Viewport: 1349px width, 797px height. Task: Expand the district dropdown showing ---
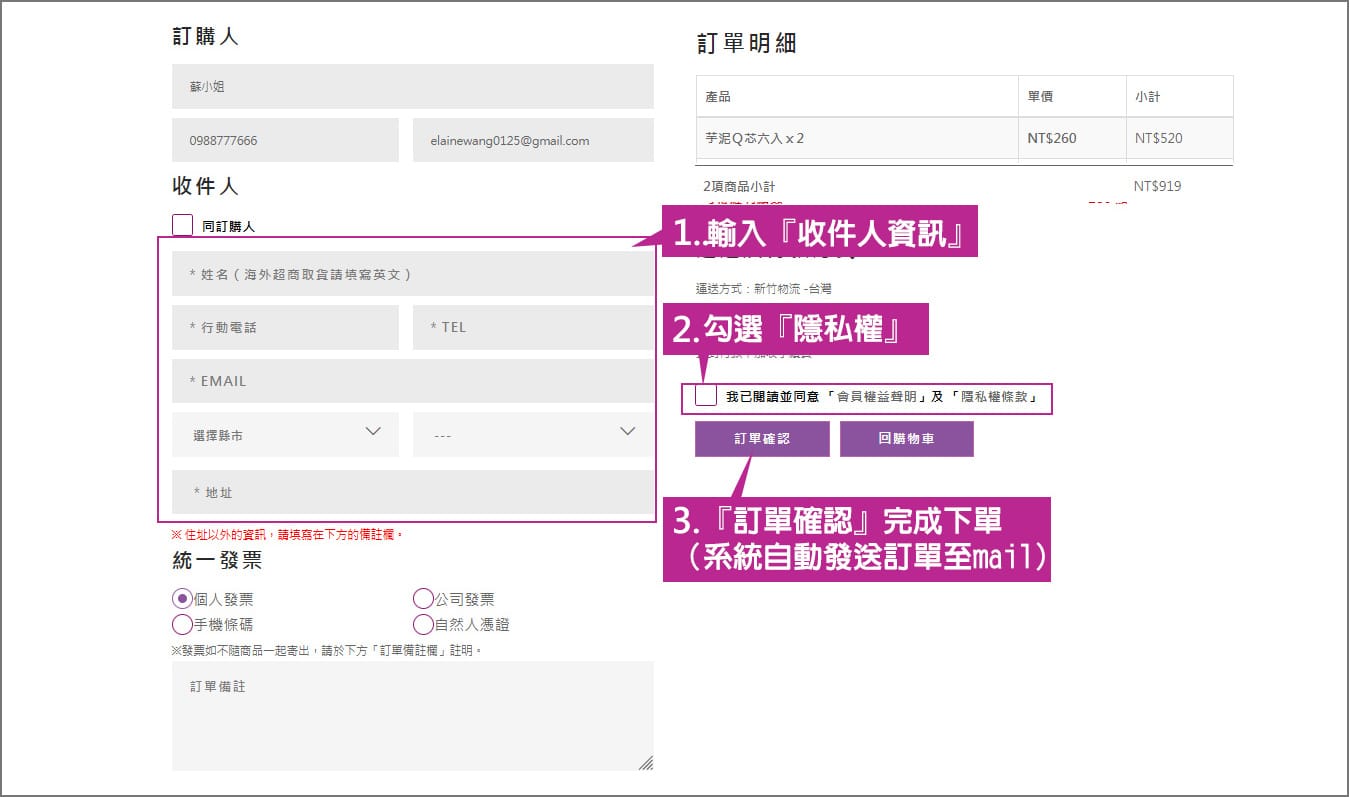pos(533,434)
